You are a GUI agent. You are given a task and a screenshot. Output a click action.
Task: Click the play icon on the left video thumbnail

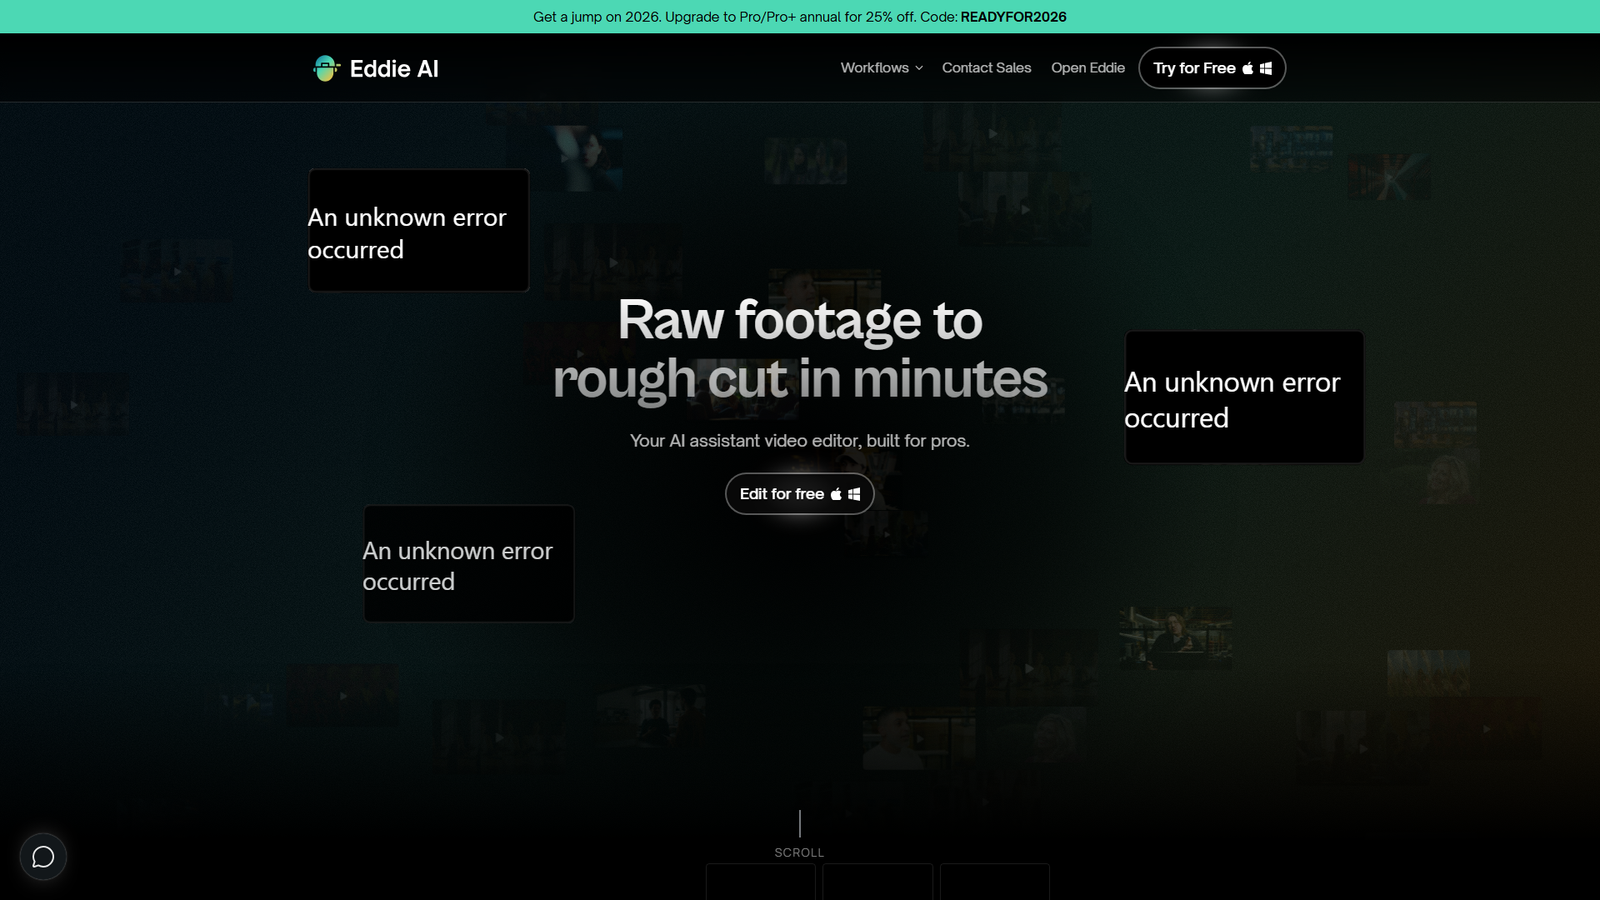pos(177,271)
